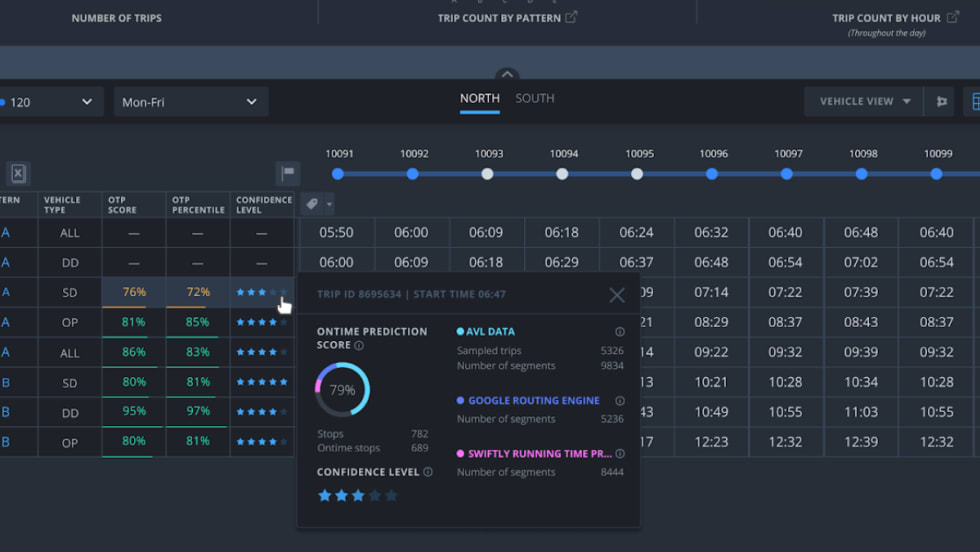Click the flag icon above Confidence Level column
This screenshot has width=980, height=552.
[287, 173]
